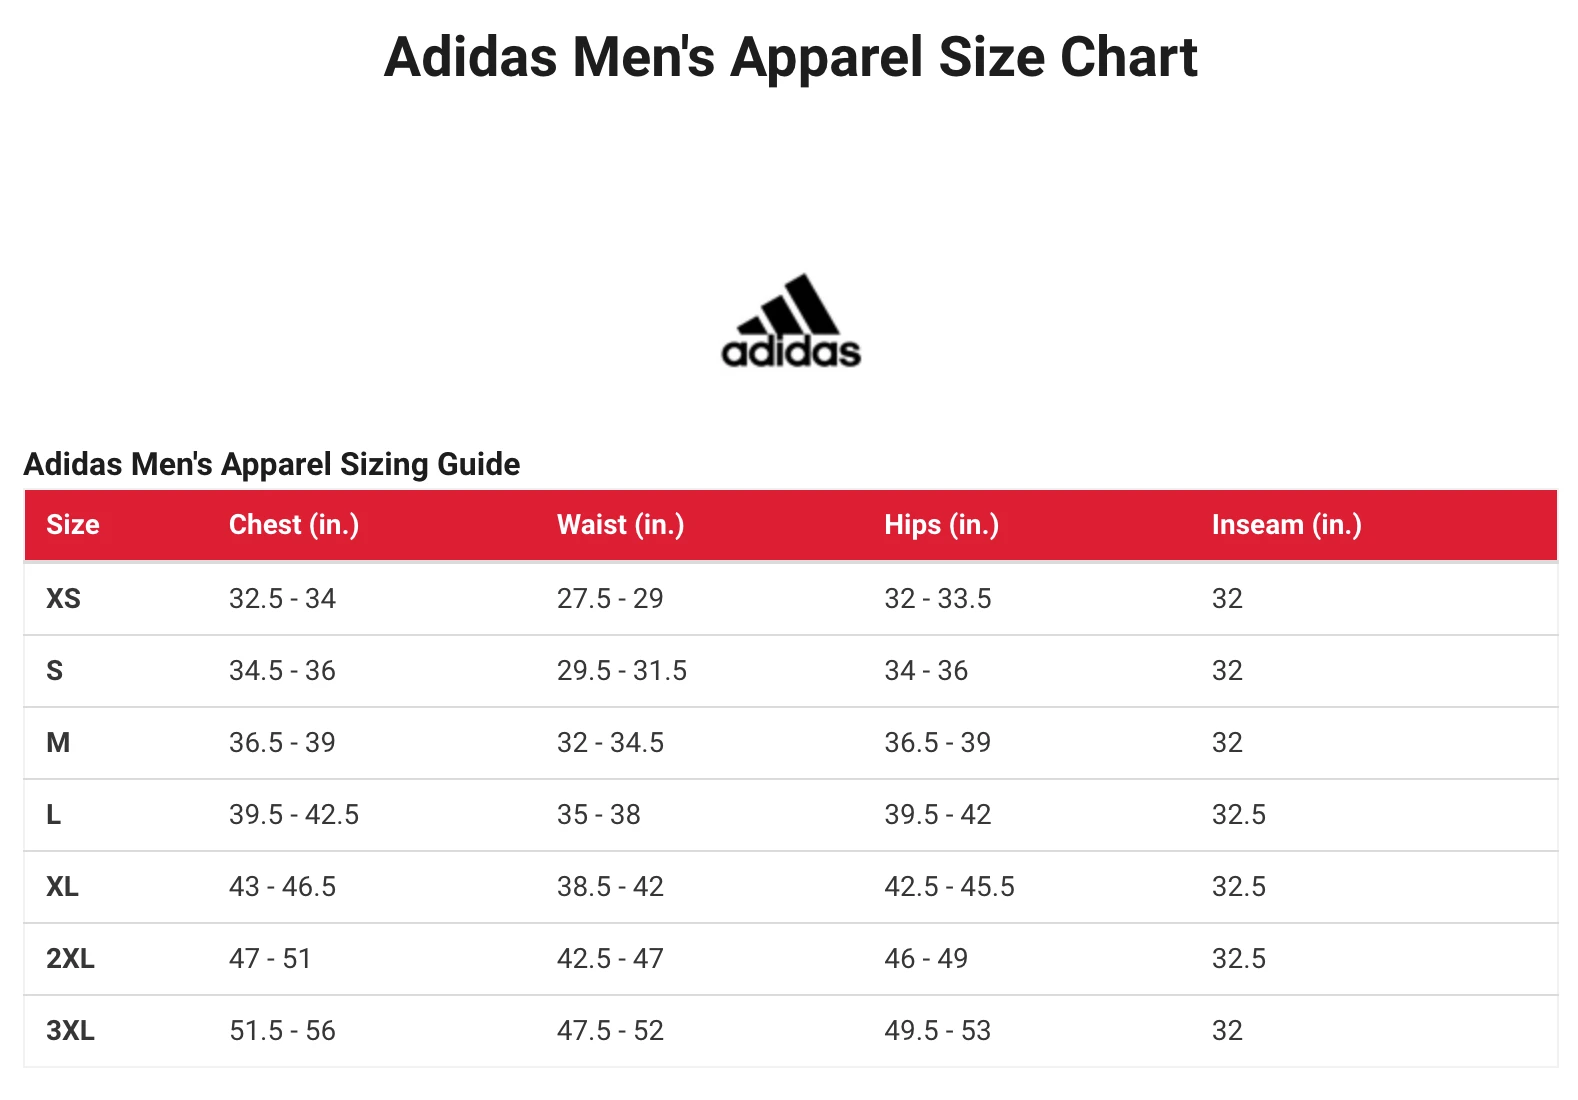The image size is (1578, 1100).
Task: Click the Adidas Men's Apparel Sizing Guide heading
Action: [x=272, y=464]
